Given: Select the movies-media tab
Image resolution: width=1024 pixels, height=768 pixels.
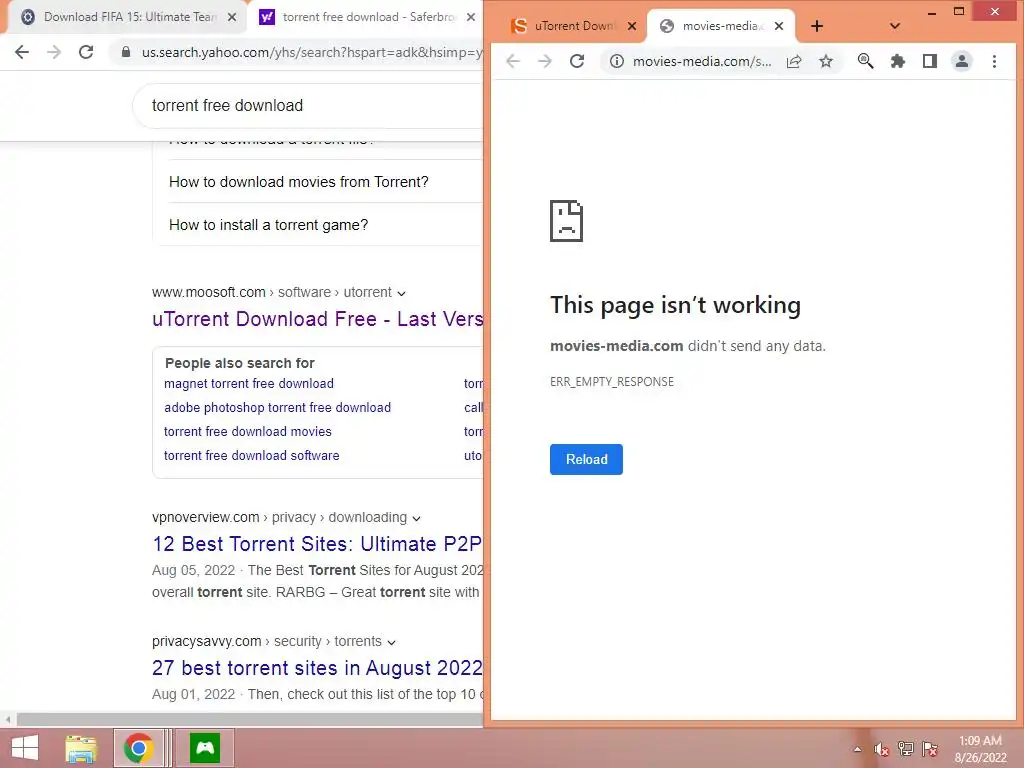Looking at the screenshot, I should (x=720, y=26).
